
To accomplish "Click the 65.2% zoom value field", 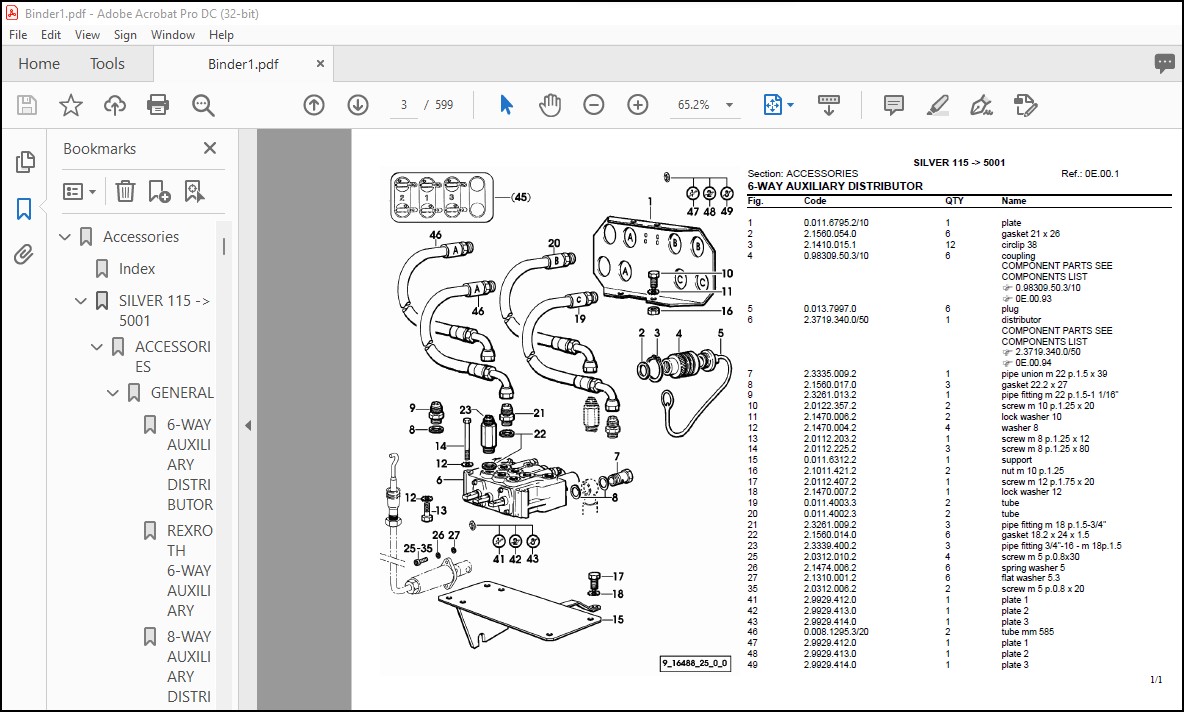I will pyautogui.click(x=693, y=105).
